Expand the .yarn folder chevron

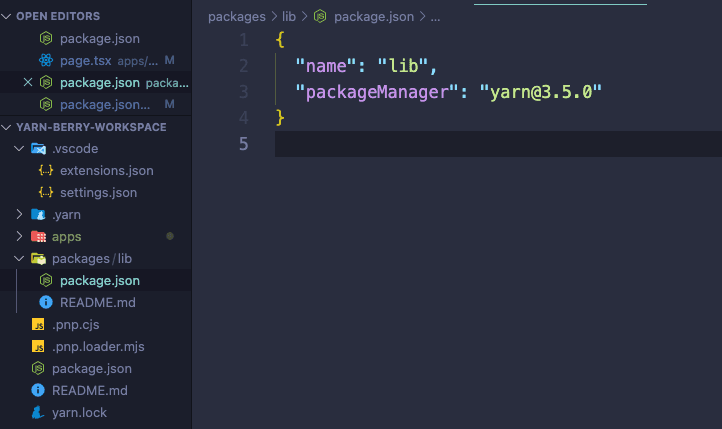19,214
